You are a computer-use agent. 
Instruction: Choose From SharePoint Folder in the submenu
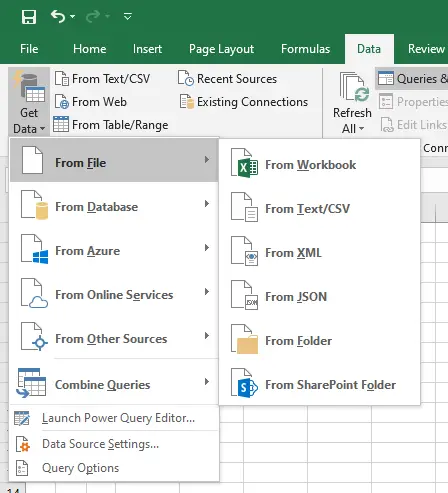tap(320, 384)
